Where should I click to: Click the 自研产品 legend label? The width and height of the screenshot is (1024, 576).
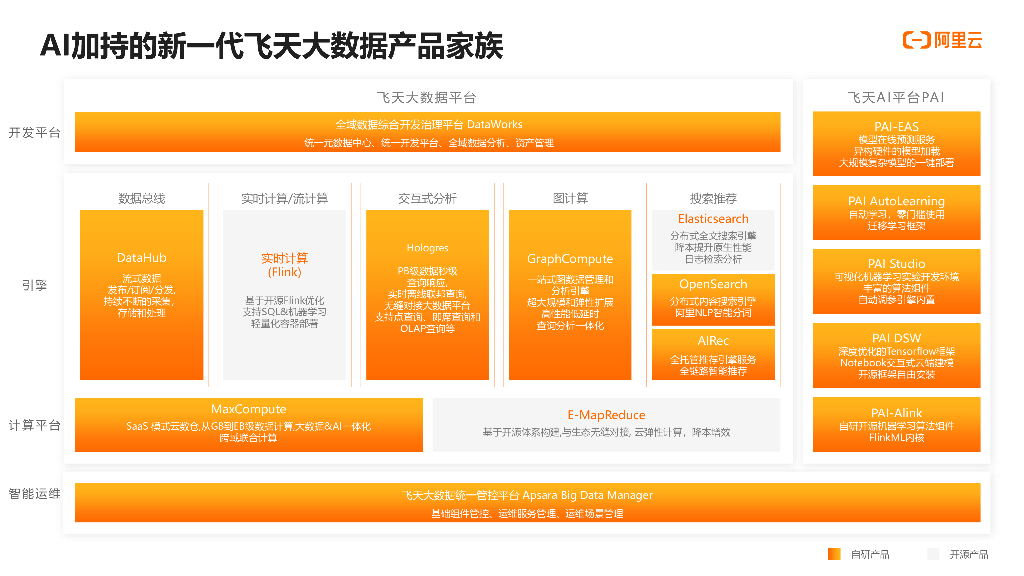click(870, 554)
